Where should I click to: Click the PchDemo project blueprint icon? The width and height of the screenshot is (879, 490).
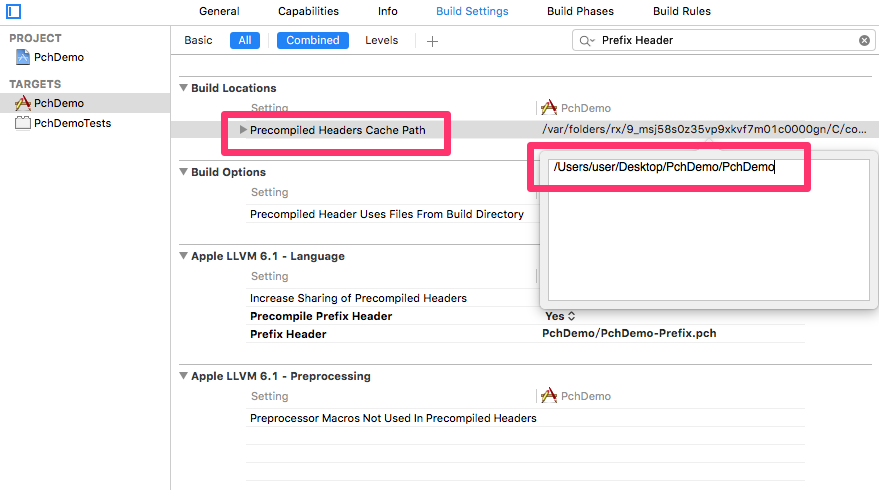[22, 57]
